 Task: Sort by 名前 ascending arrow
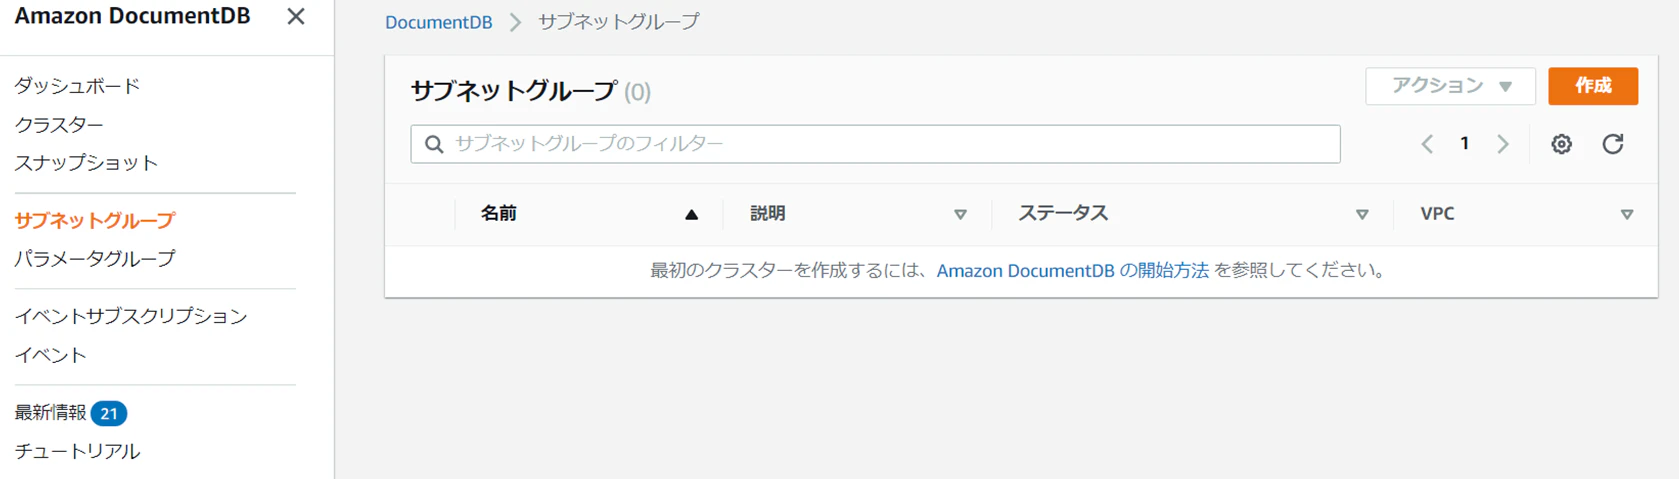pos(691,214)
